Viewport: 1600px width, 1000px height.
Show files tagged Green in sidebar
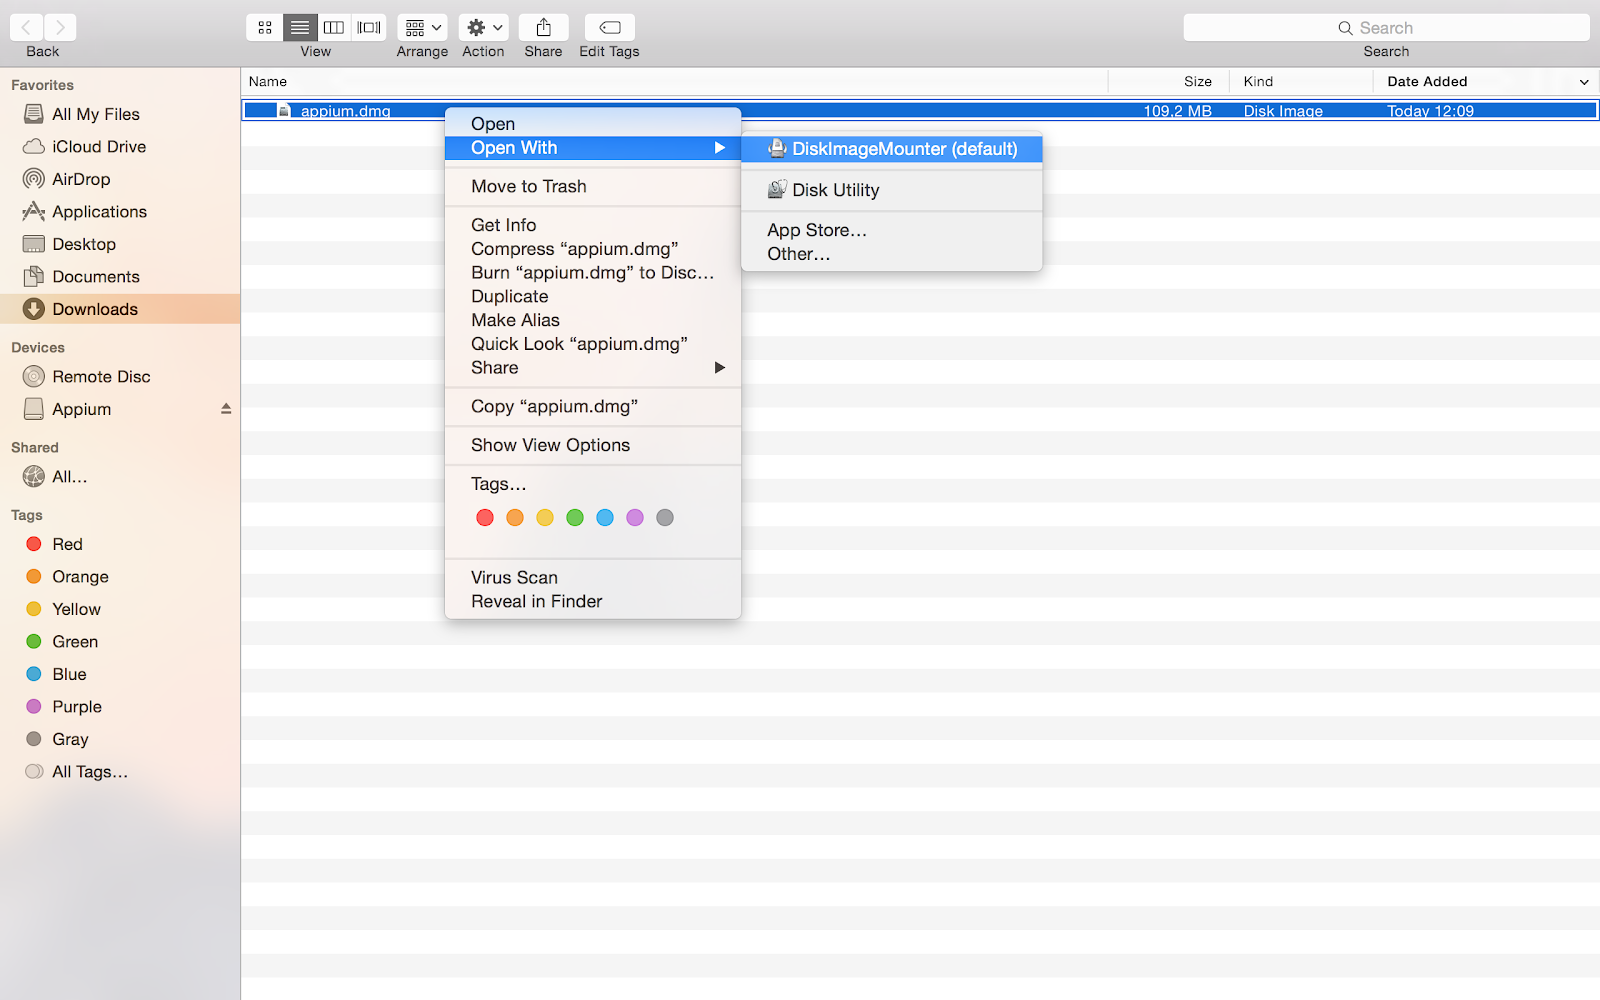tap(120, 642)
